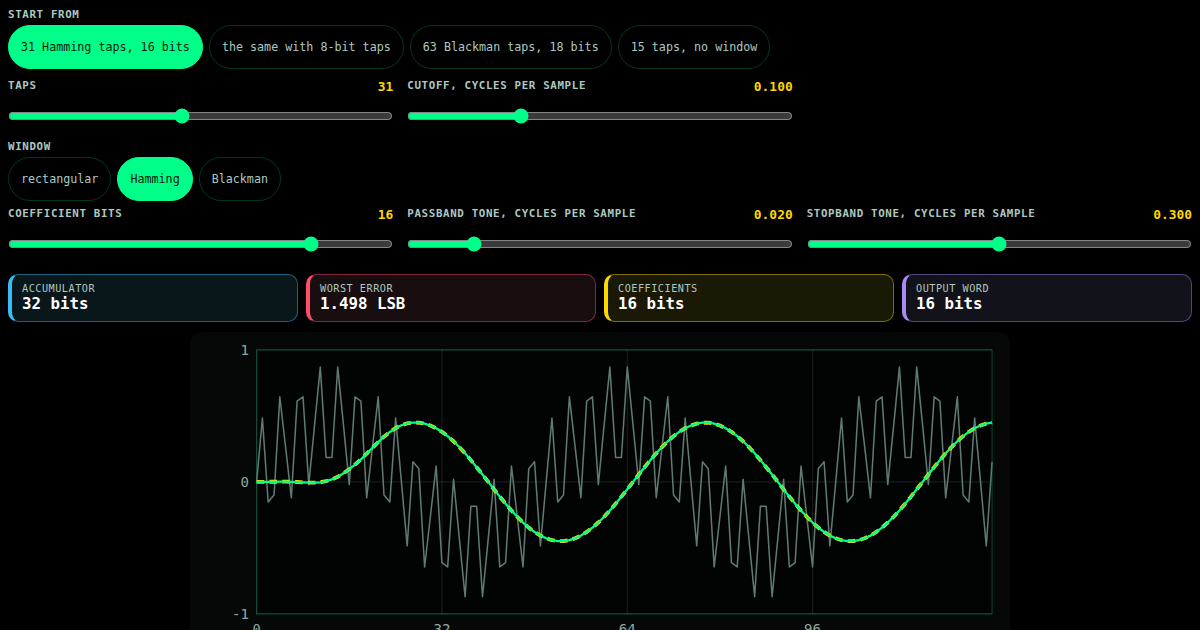The height and width of the screenshot is (630, 1200).
Task: Set window to rectangular
Action: coord(59,179)
